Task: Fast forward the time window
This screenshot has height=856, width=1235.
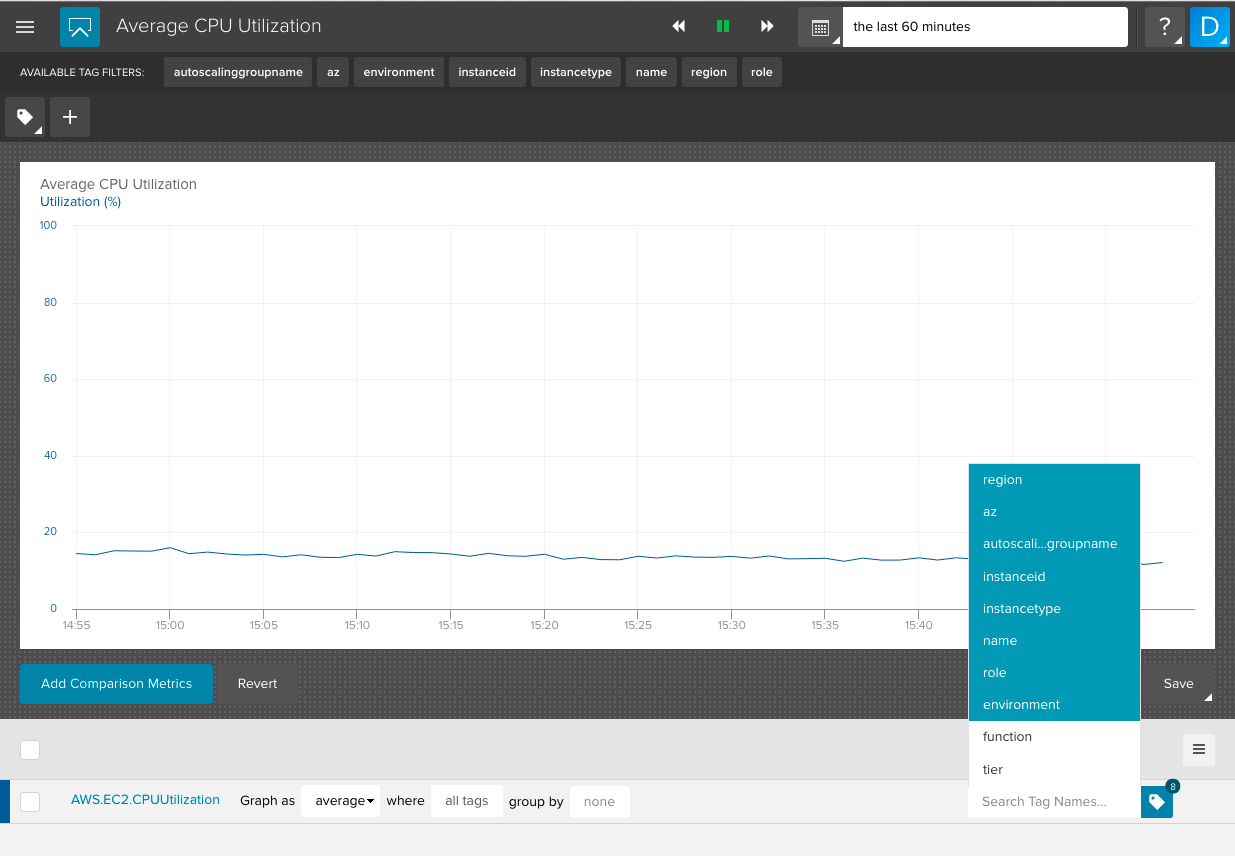Action: [767, 27]
